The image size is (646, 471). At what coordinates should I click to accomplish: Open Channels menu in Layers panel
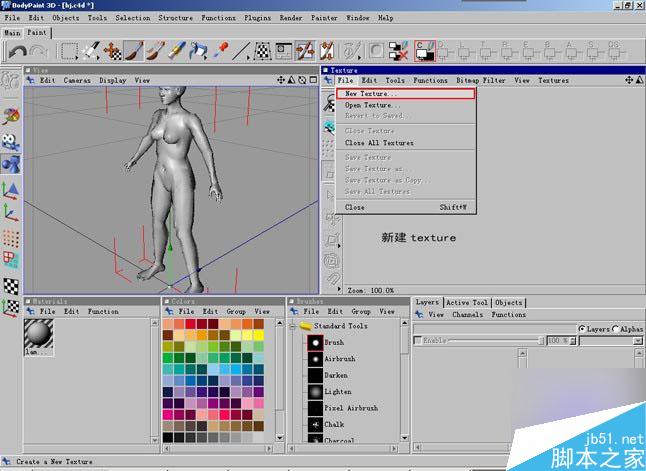pyautogui.click(x=468, y=314)
